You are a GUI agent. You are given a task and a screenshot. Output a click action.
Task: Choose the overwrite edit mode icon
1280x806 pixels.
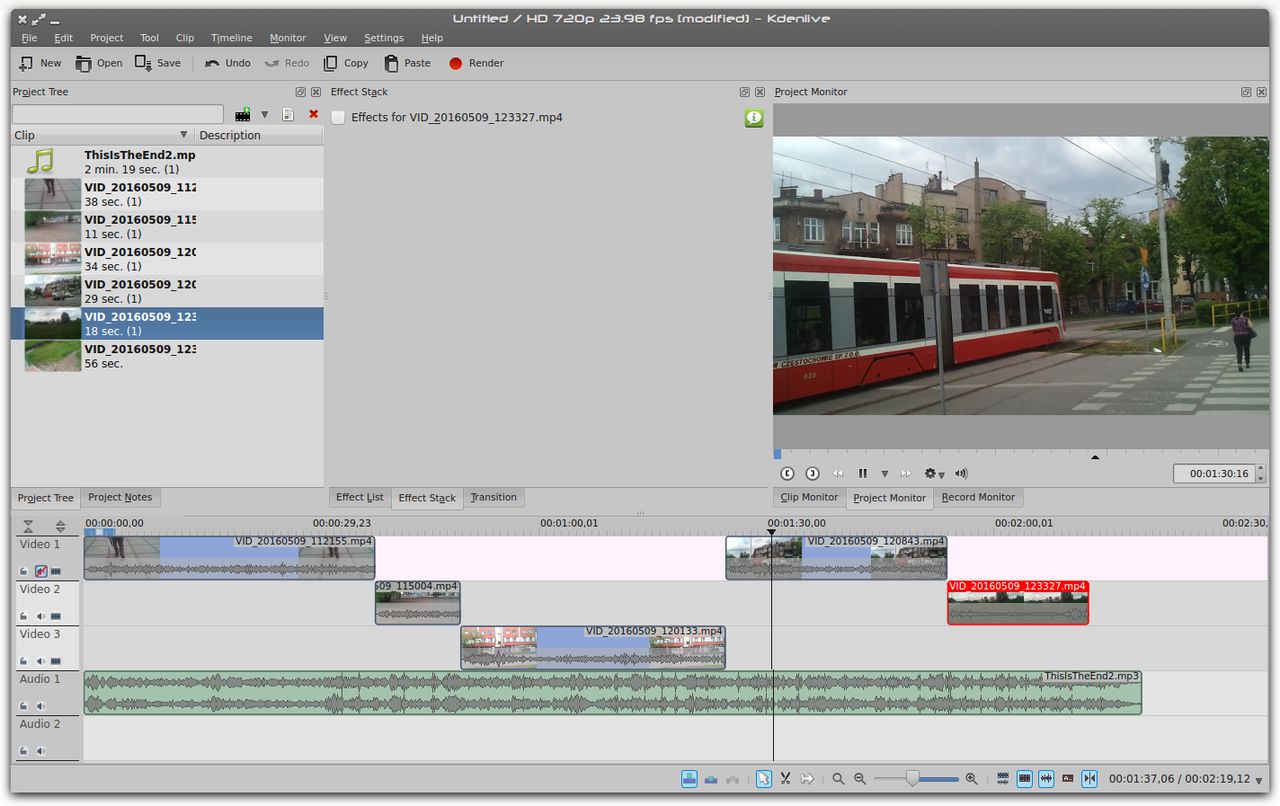(711, 779)
